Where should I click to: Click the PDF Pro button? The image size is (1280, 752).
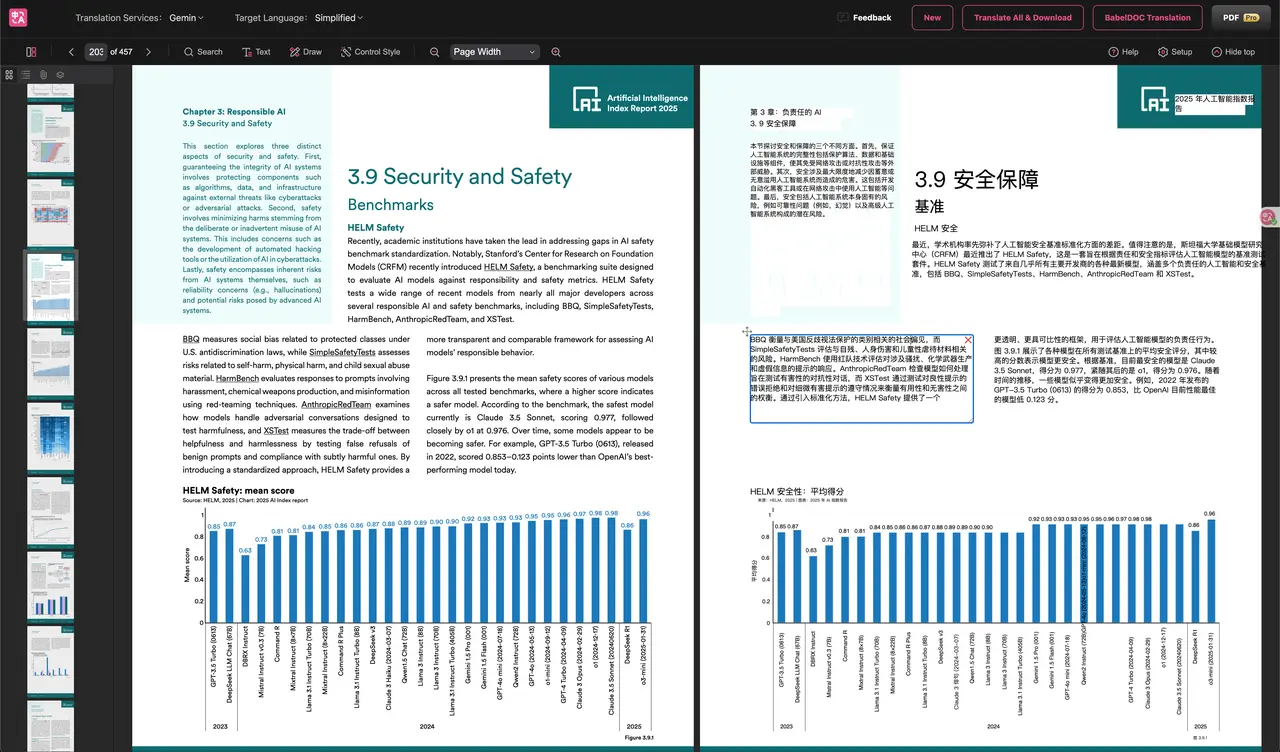(x=1241, y=18)
